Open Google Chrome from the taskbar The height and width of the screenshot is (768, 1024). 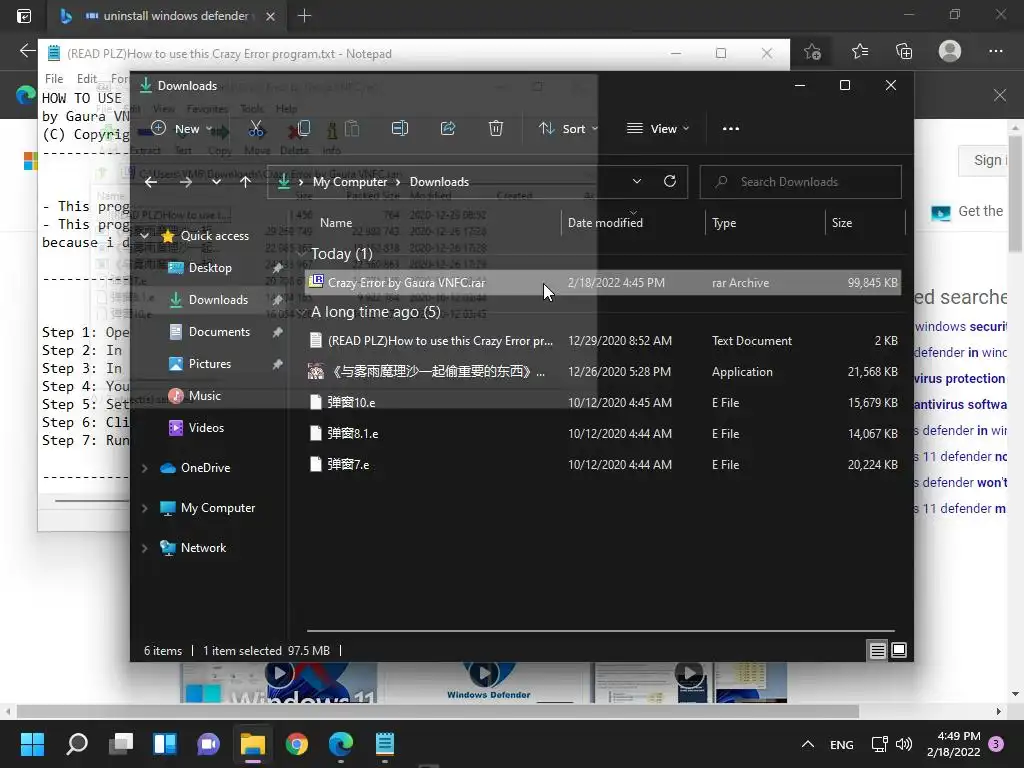(296, 744)
